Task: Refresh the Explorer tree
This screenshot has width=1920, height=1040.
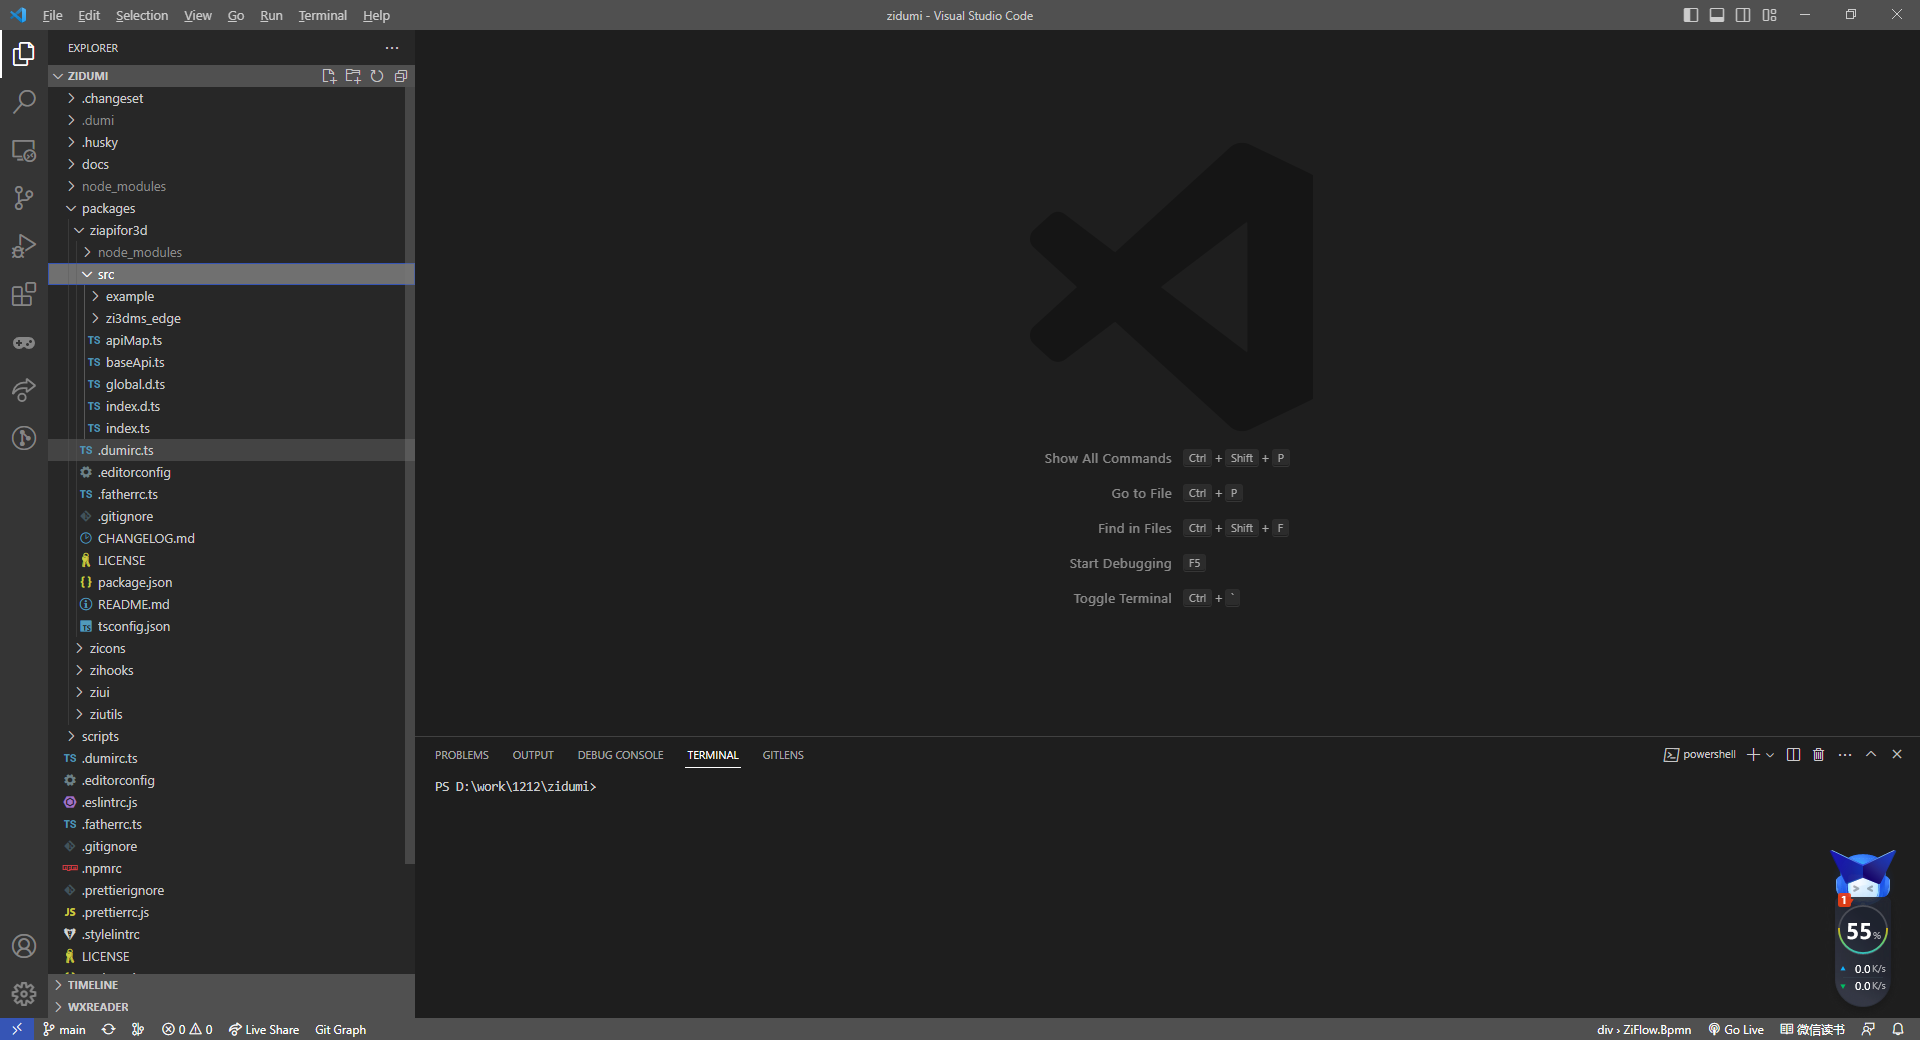Action: click(x=377, y=76)
